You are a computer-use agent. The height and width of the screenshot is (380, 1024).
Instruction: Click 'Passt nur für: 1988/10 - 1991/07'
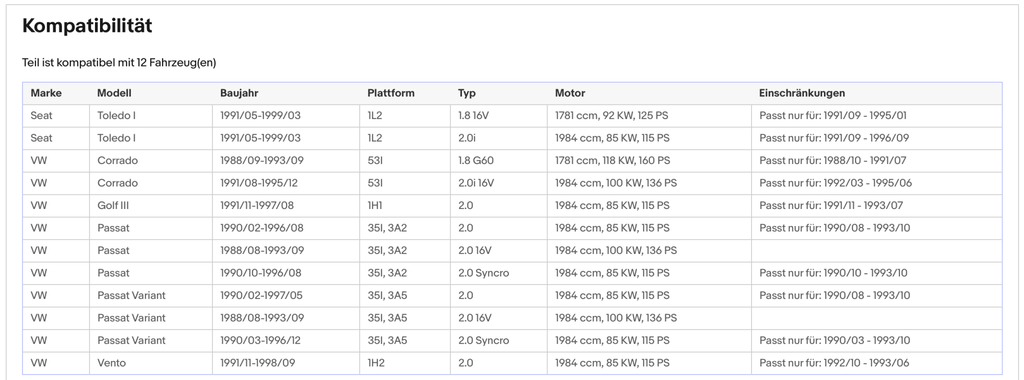pos(833,160)
